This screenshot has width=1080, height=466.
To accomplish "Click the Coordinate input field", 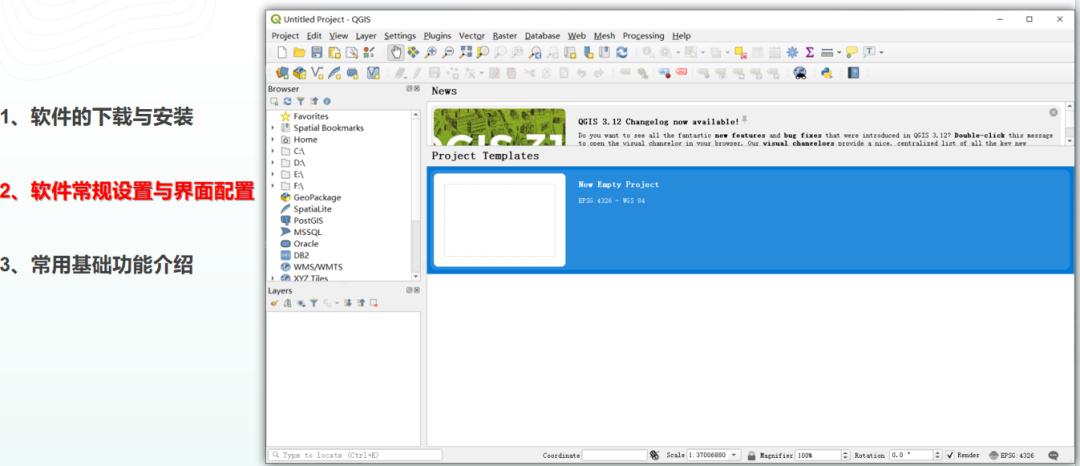I will (x=614, y=456).
